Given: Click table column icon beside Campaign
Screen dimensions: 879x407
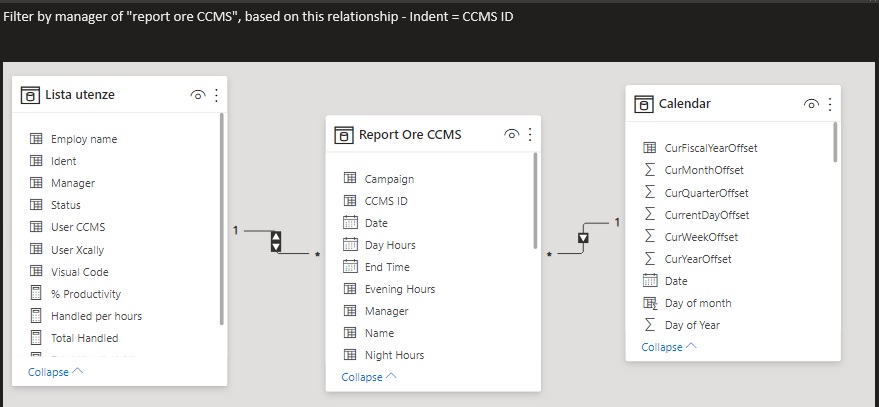Looking at the screenshot, I should tap(350, 178).
